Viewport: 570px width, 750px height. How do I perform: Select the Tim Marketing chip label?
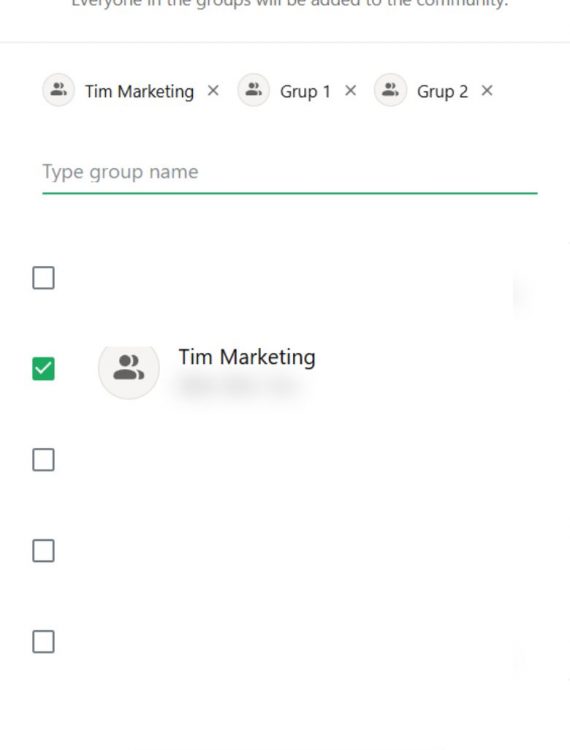139,91
